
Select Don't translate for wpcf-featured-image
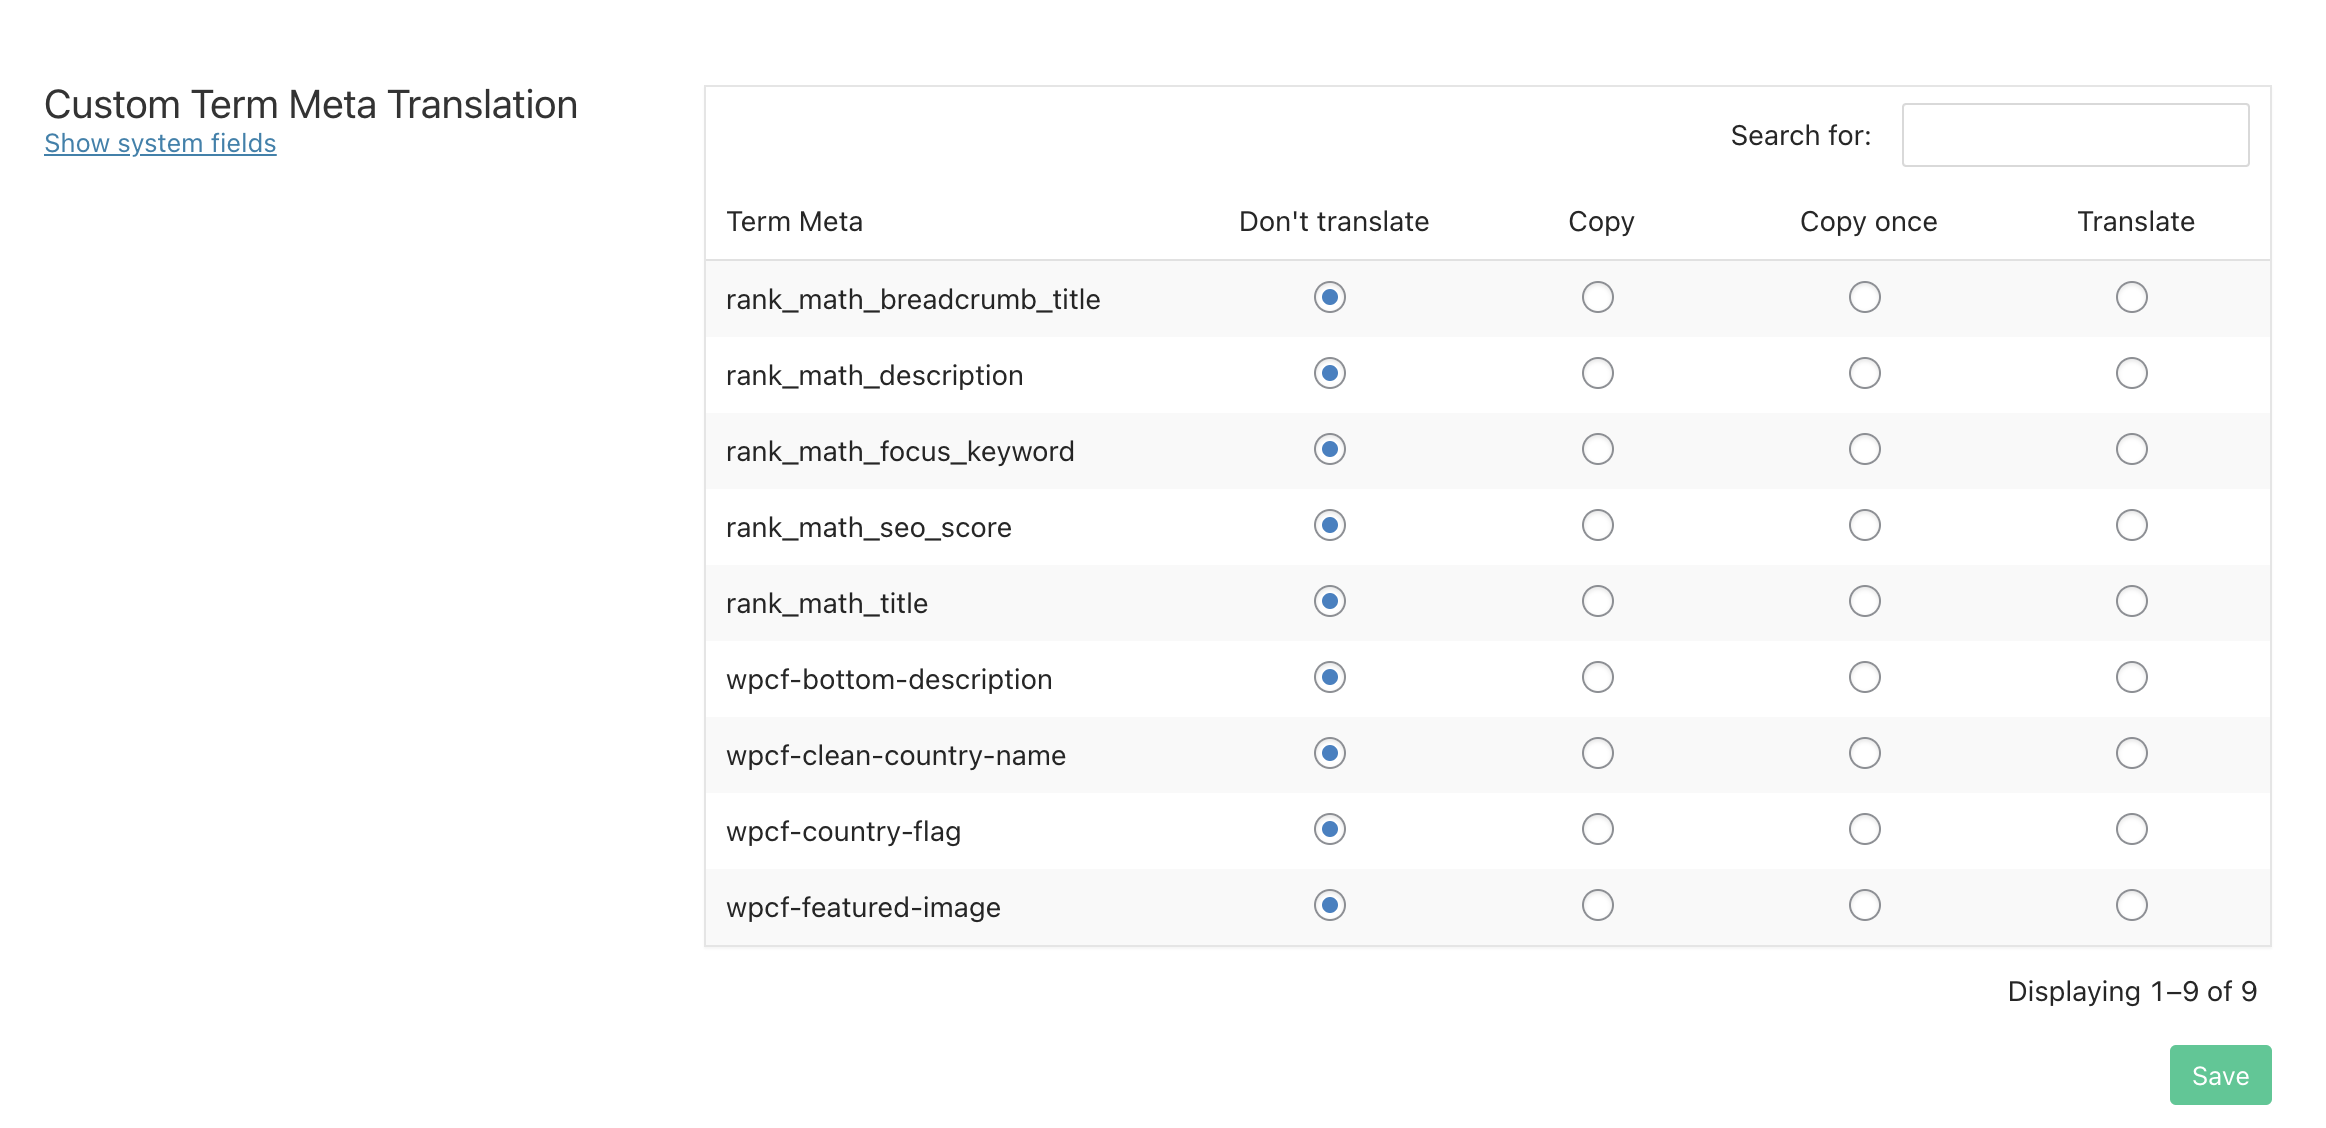click(1330, 905)
